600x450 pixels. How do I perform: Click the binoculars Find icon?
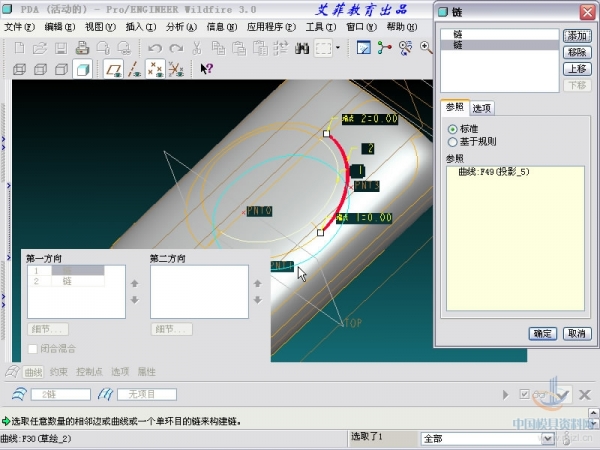point(302,48)
